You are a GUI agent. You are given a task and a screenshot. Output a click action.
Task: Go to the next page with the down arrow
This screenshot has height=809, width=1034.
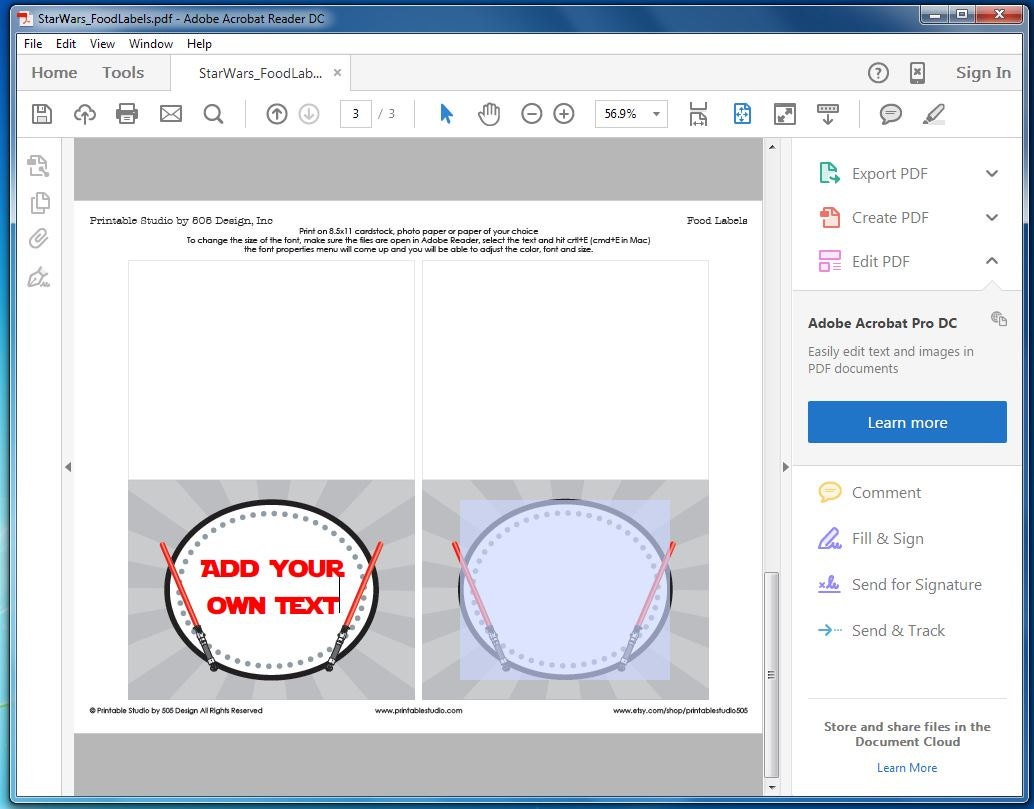point(309,114)
